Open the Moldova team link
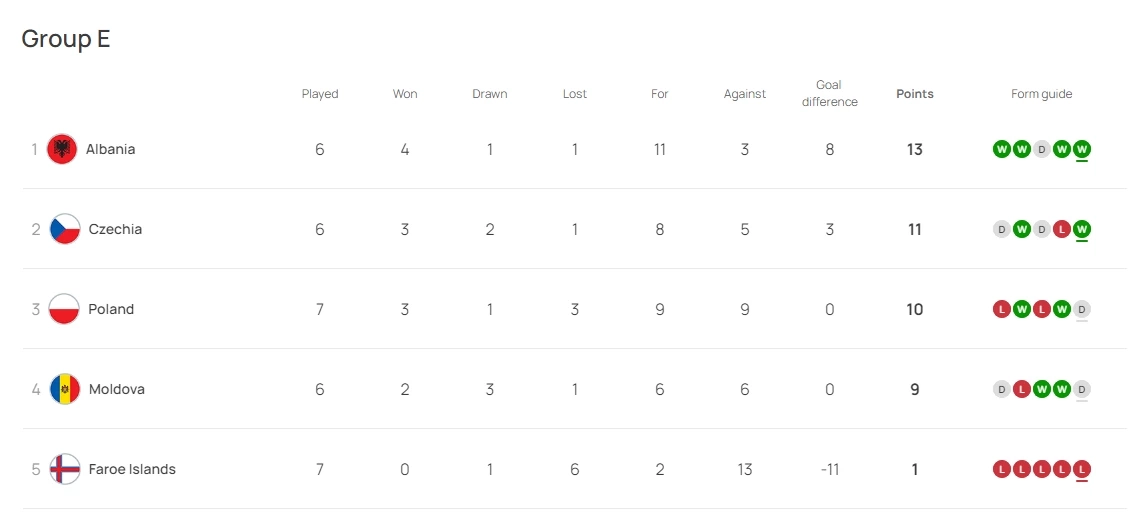The width and height of the screenshot is (1147, 517). click(x=116, y=389)
